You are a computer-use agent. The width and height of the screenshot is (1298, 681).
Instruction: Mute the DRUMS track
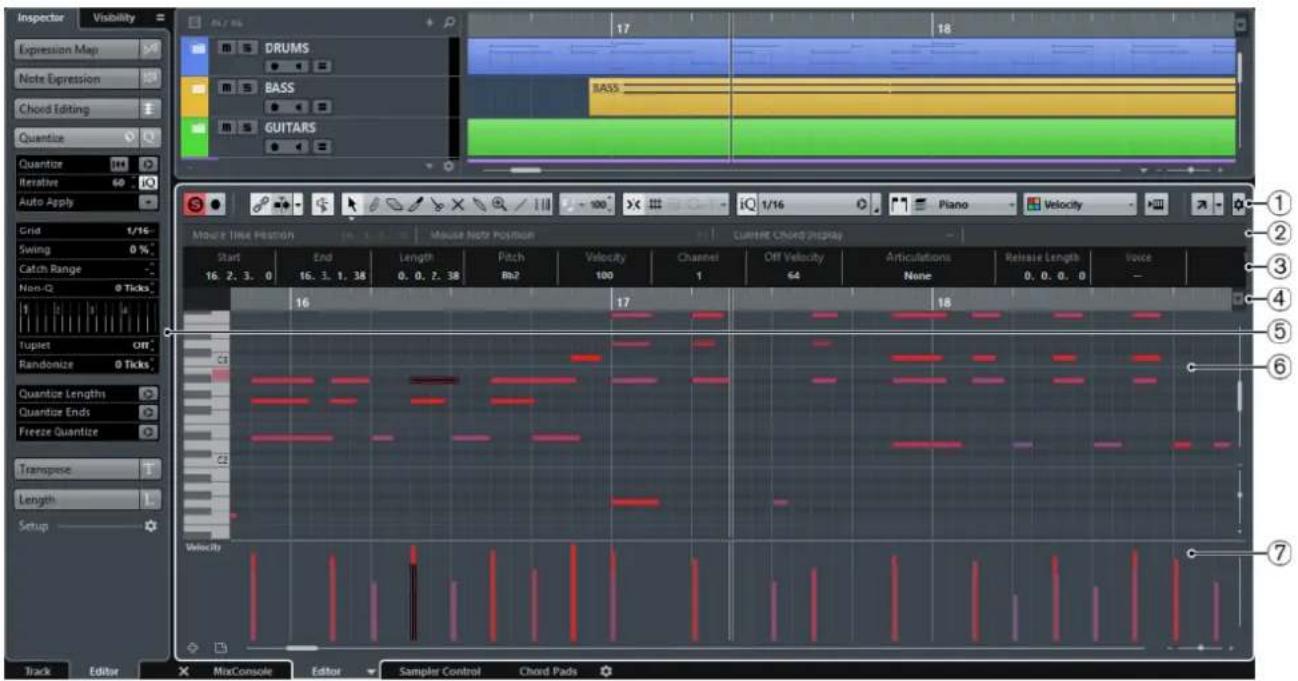point(228,48)
